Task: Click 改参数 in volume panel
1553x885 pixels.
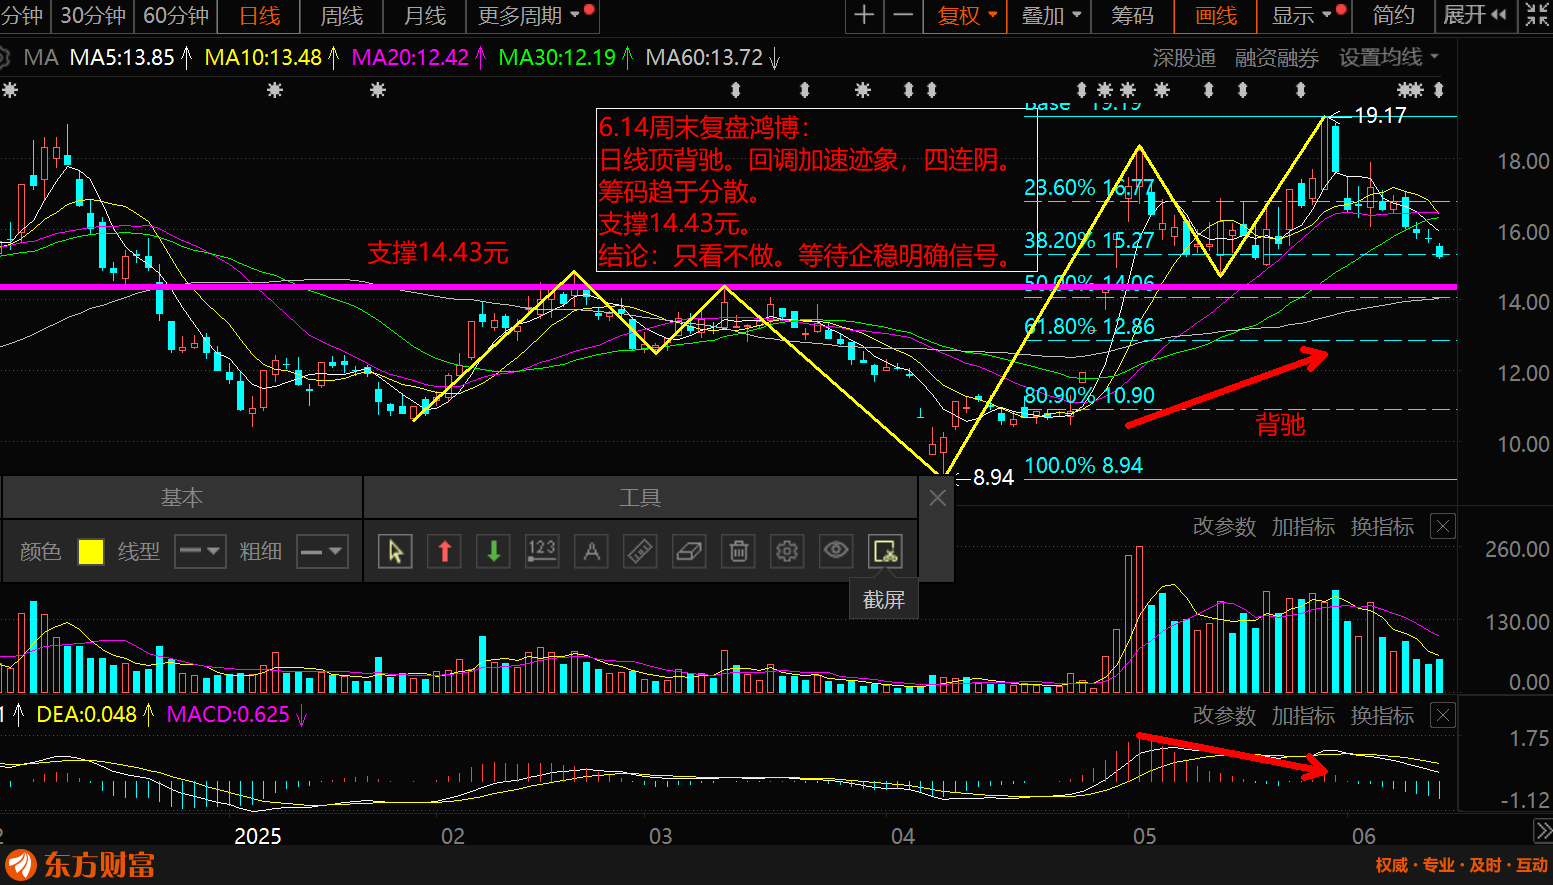Action: [x=1224, y=527]
